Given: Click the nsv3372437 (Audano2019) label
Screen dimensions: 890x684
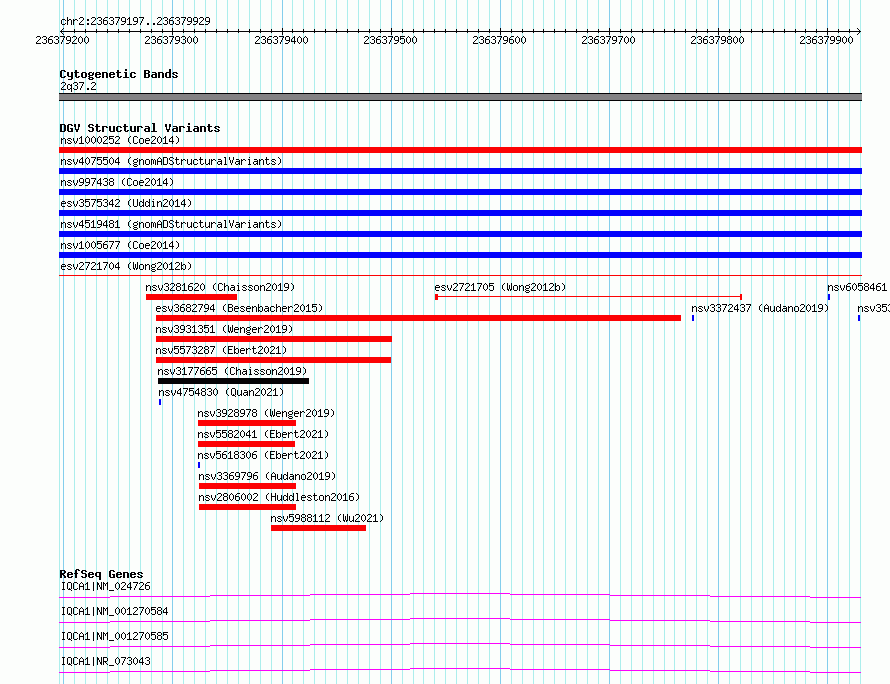Looking at the screenshot, I should (x=760, y=308).
